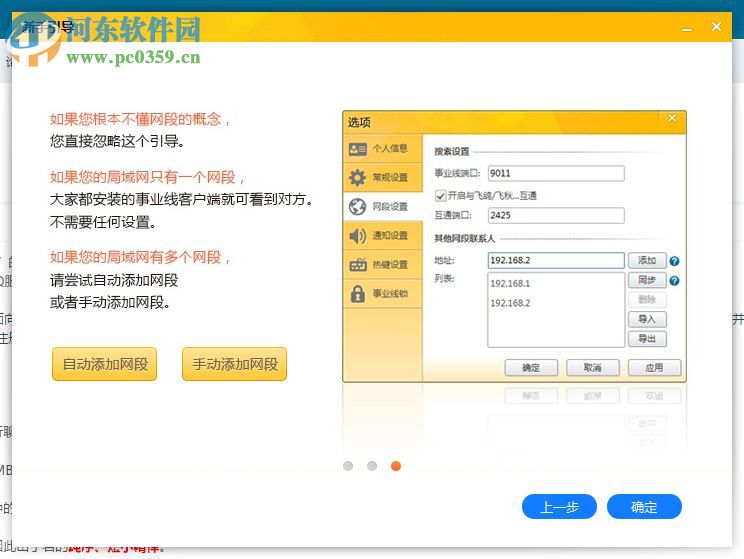The height and width of the screenshot is (559, 744).
Task: Toggle 开启与飞鸽/飞秋互通 checkbox
Action: tap(440, 196)
